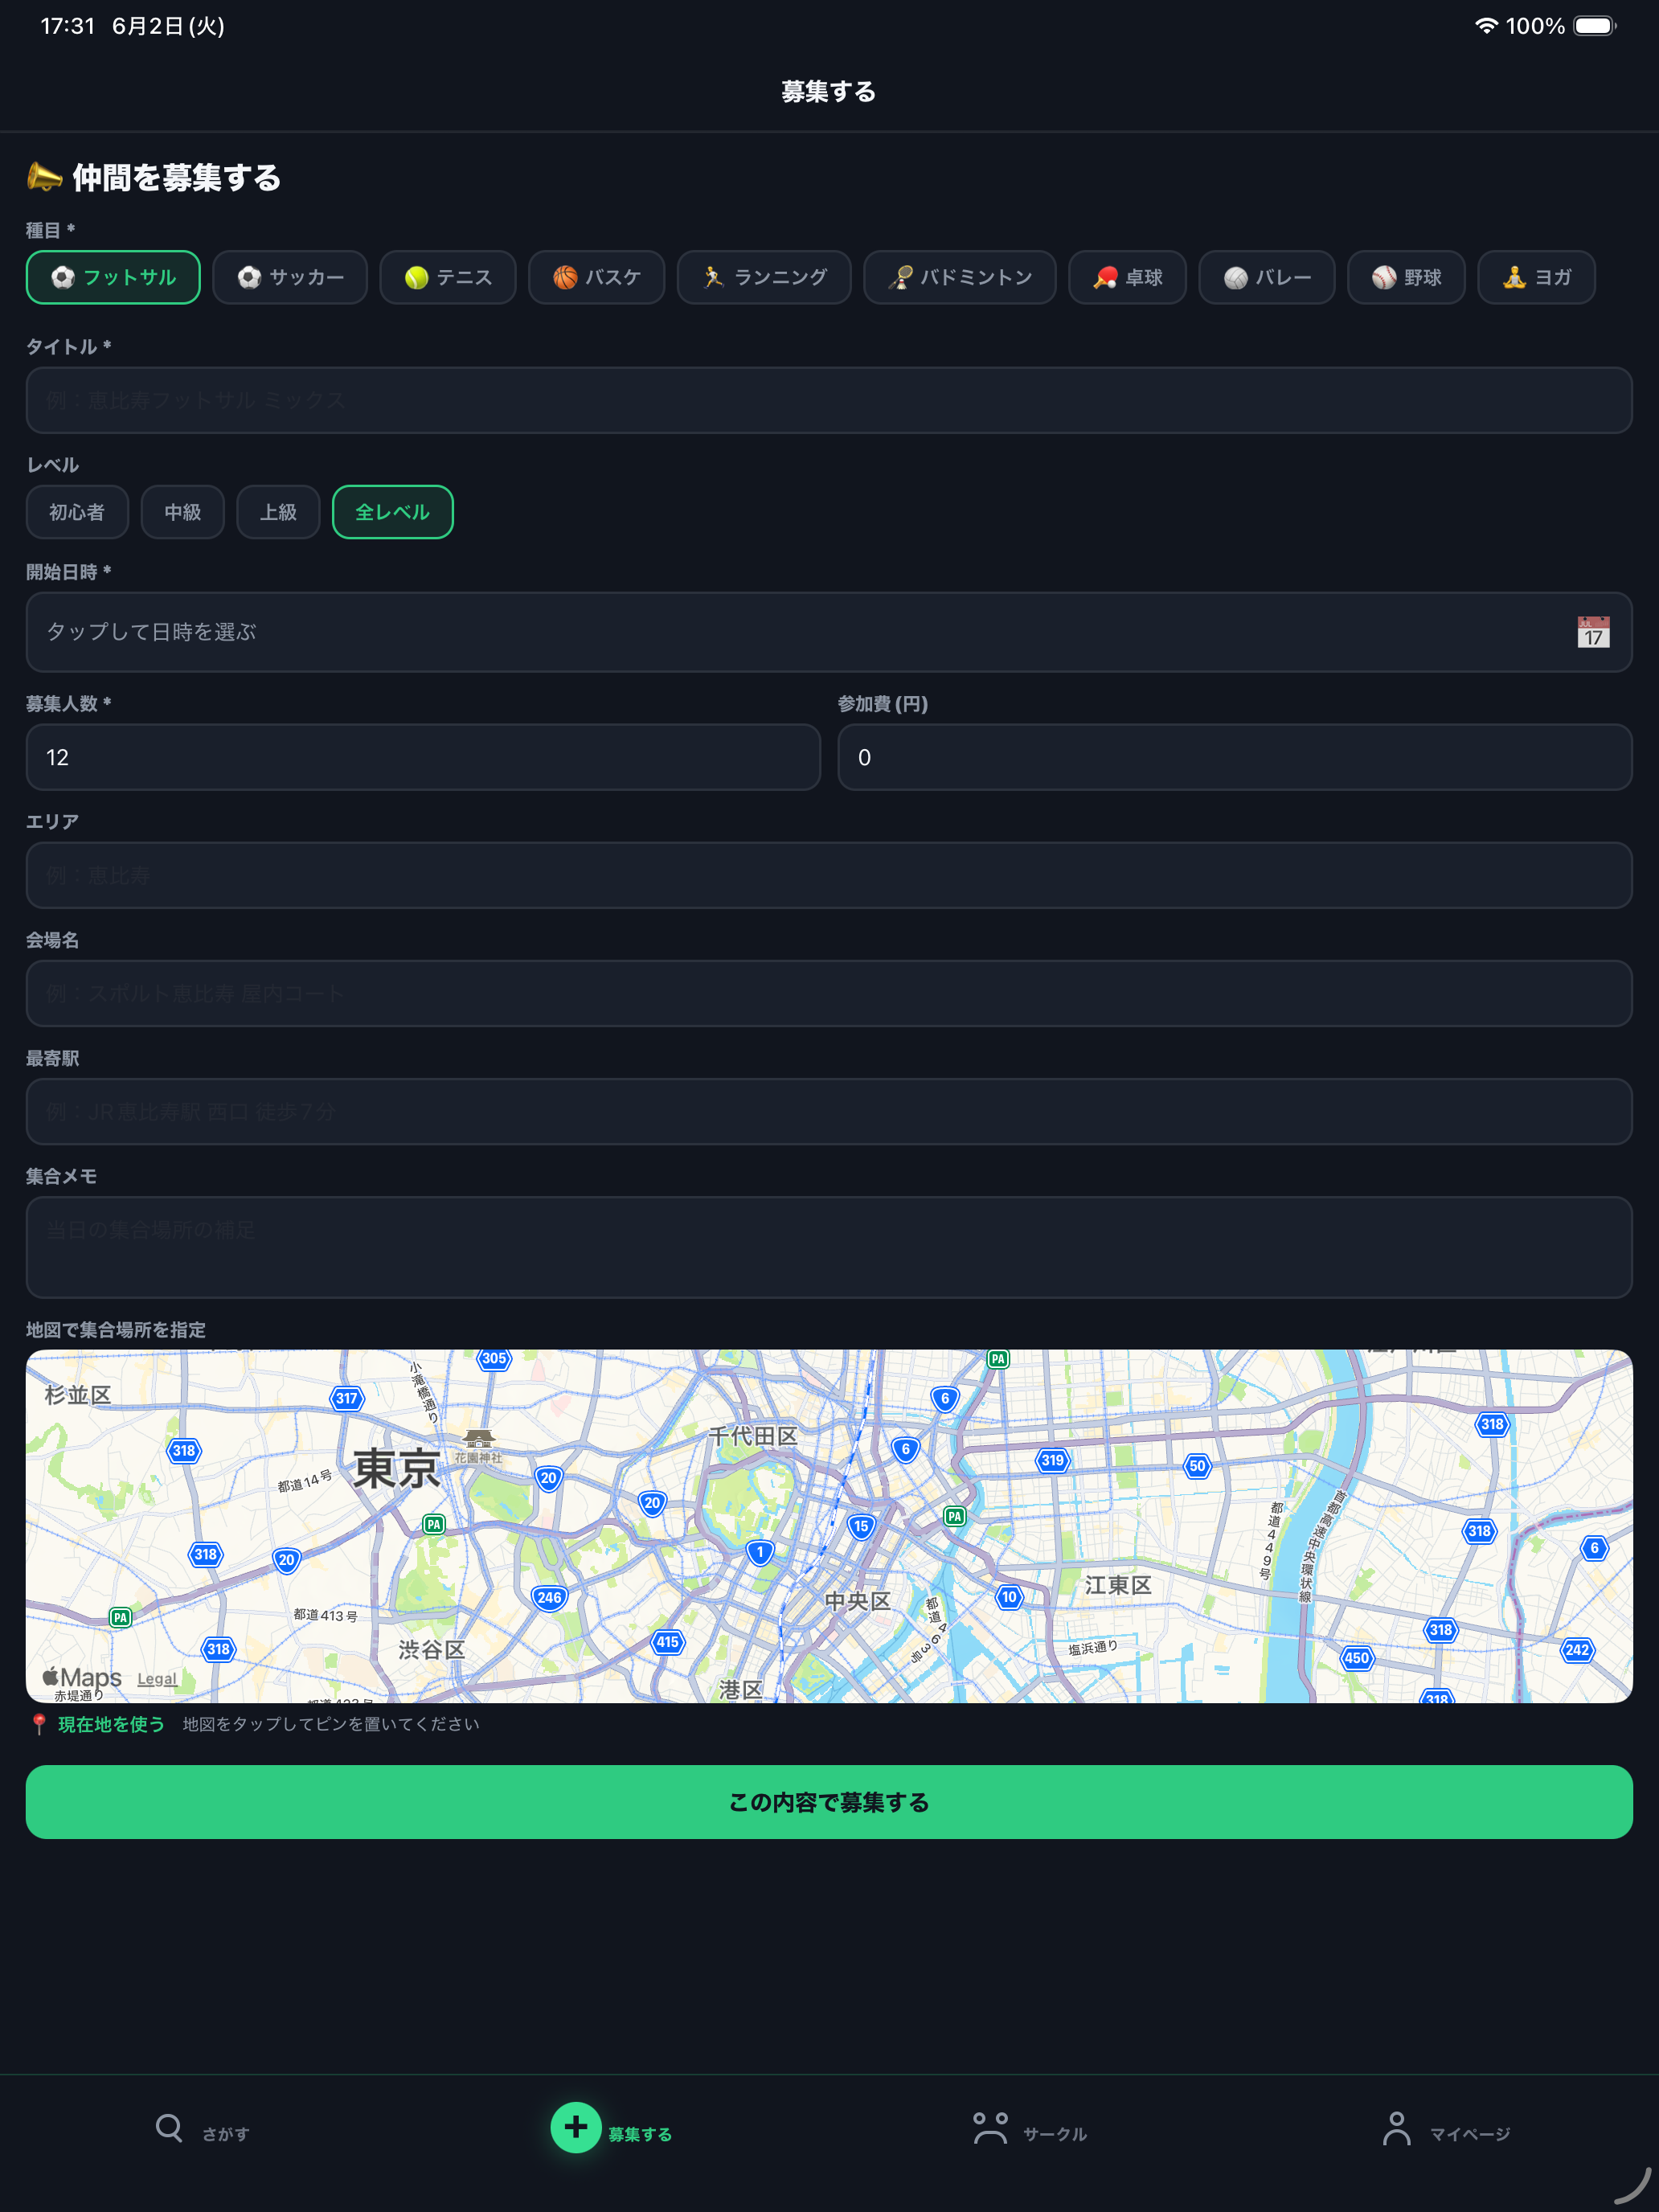Focus the 集合メモ text area
Viewport: 1659px width, 2212px height.
coord(829,1247)
